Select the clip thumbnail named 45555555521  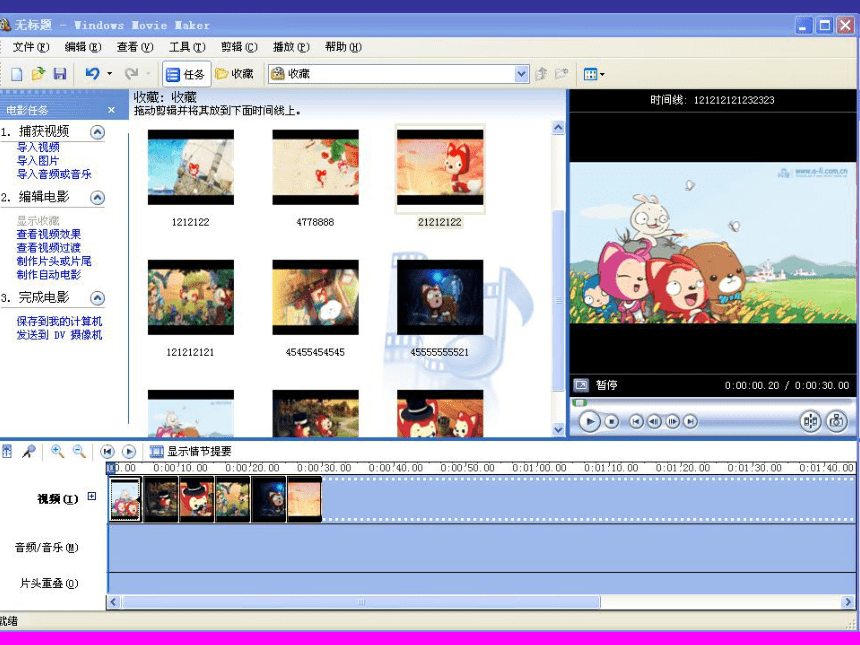click(440, 297)
